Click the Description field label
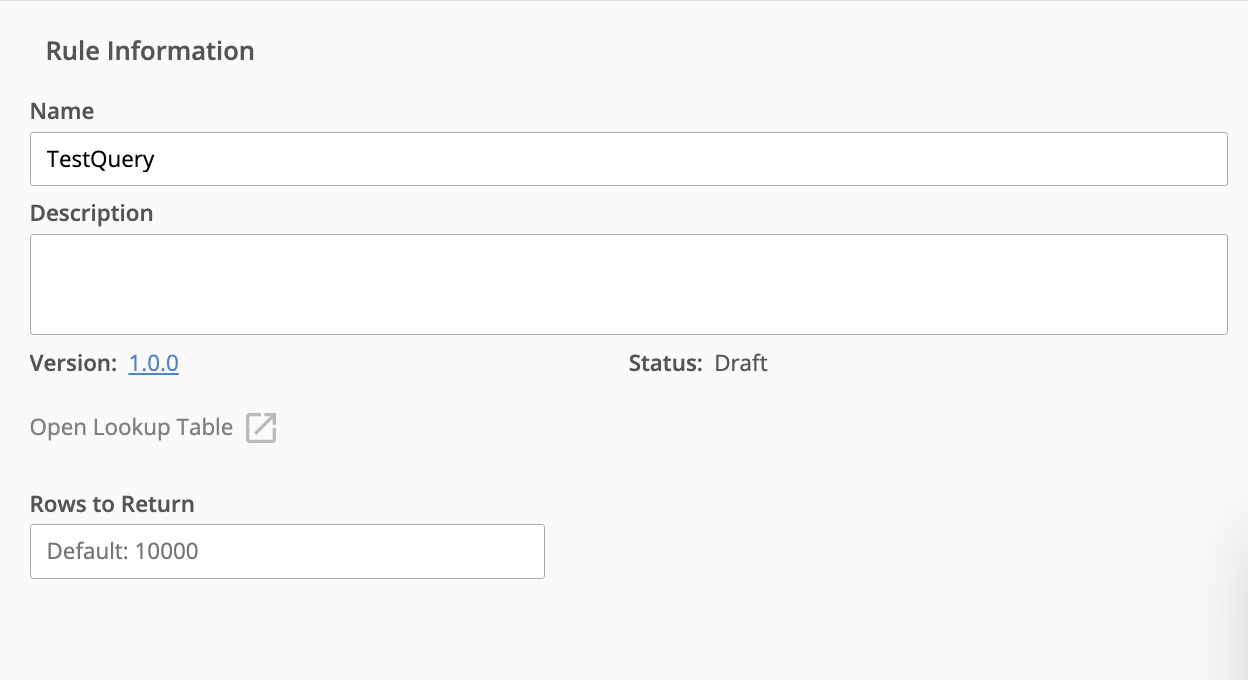The image size is (1248, 680). [92, 213]
